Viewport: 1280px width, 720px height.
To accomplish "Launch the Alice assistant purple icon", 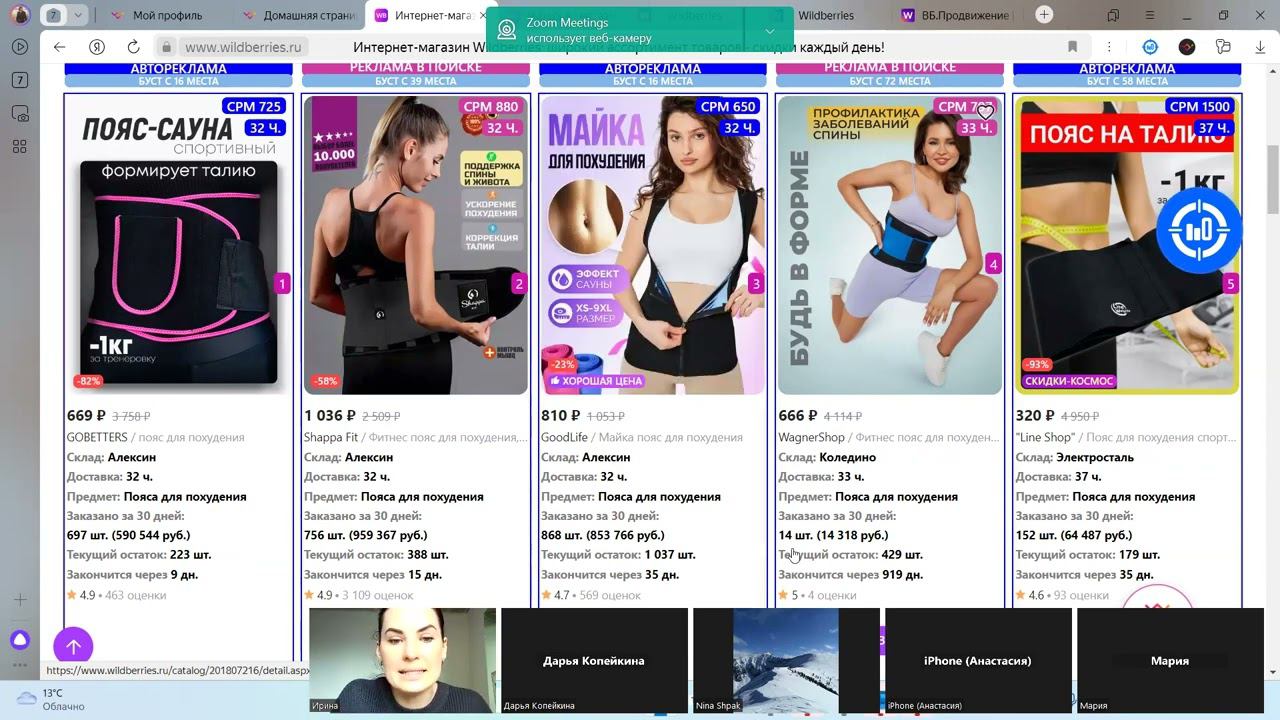I will pyautogui.click(x=19, y=640).
